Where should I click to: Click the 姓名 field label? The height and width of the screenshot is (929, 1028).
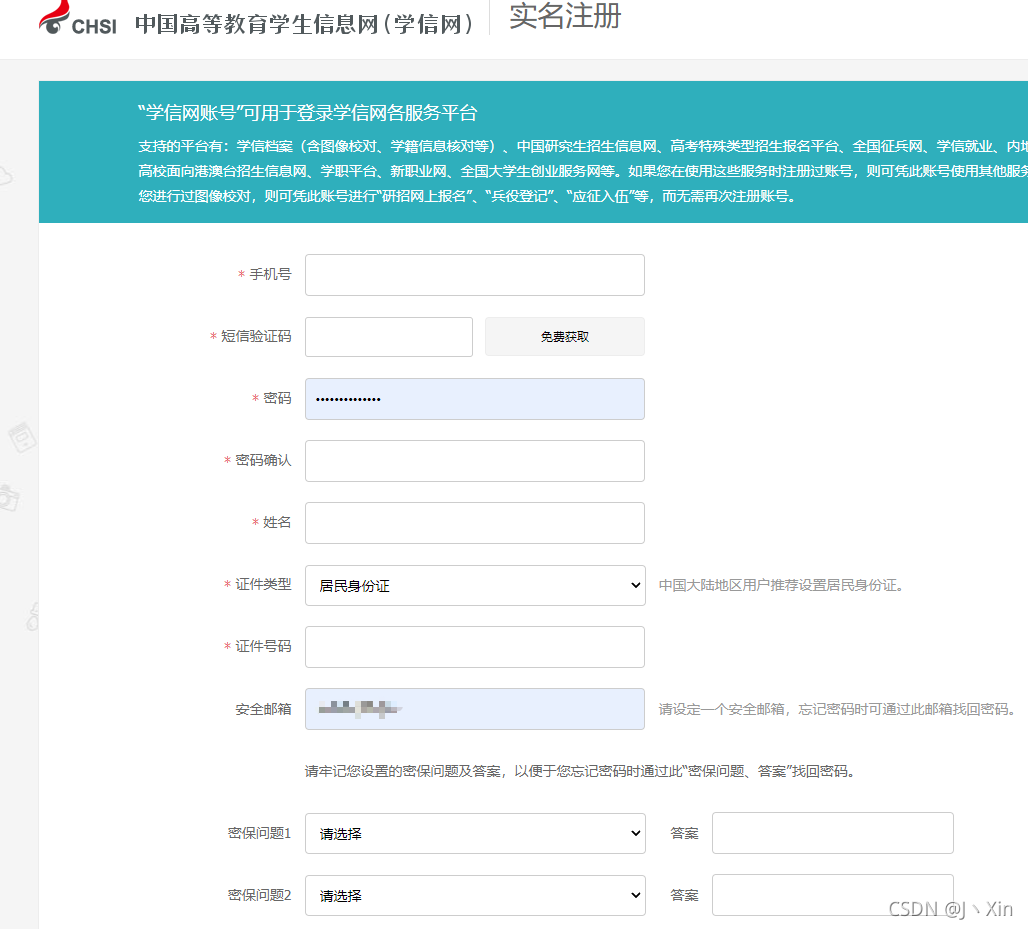(277, 523)
